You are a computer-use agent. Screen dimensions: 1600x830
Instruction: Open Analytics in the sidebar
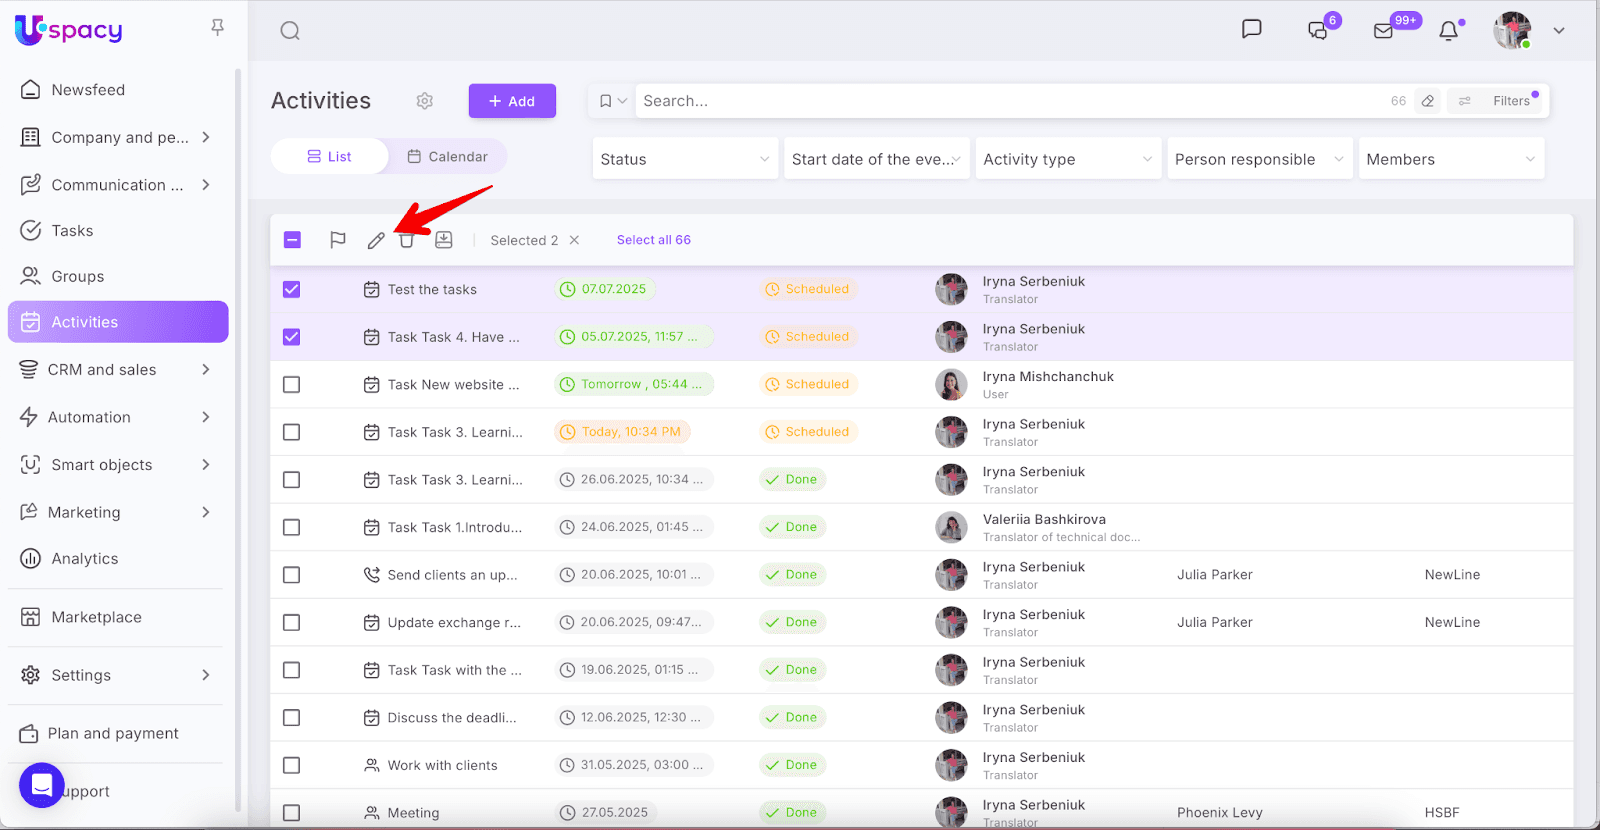coord(85,559)
